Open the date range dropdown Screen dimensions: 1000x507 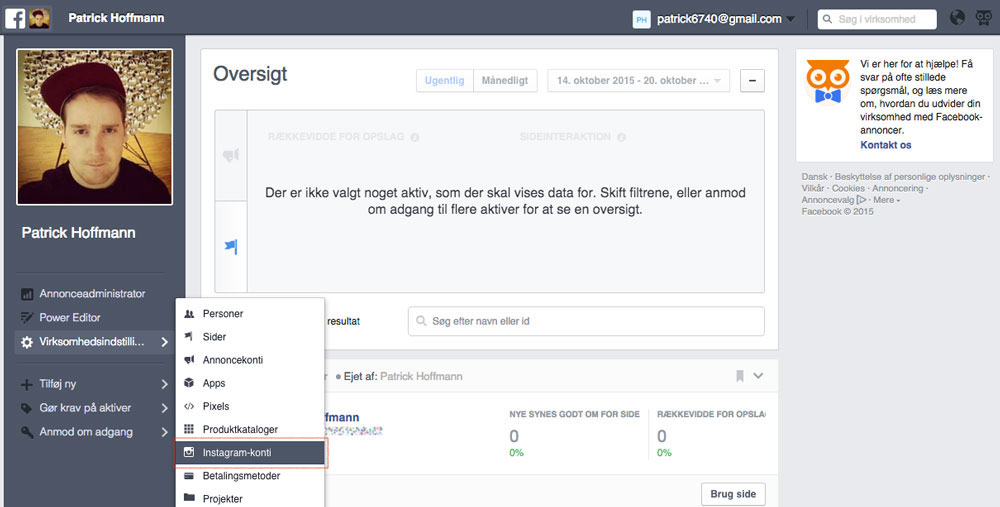coord(638,81)
